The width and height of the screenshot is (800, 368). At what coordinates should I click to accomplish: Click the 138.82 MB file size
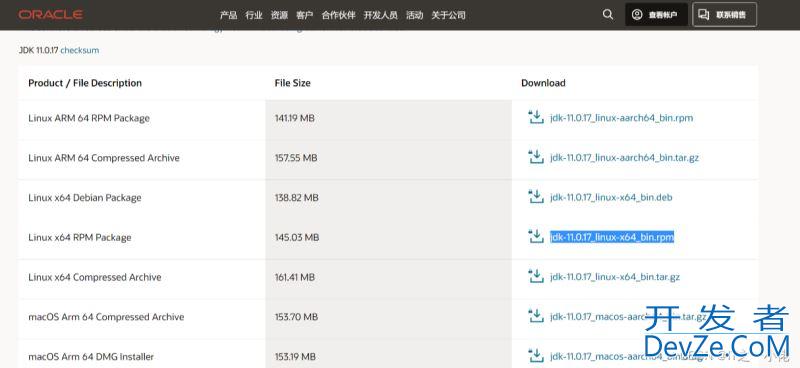(x=296, y=198)
